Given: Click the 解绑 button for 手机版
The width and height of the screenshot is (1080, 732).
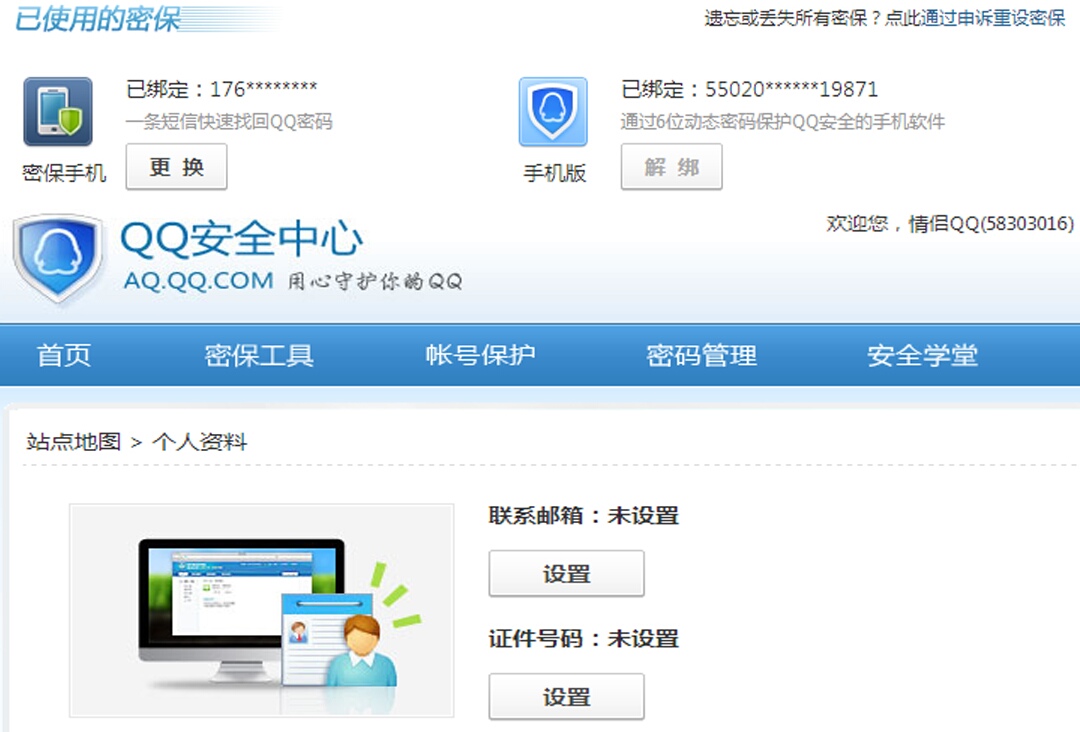Looking at the screenshot, I should 672,167.
